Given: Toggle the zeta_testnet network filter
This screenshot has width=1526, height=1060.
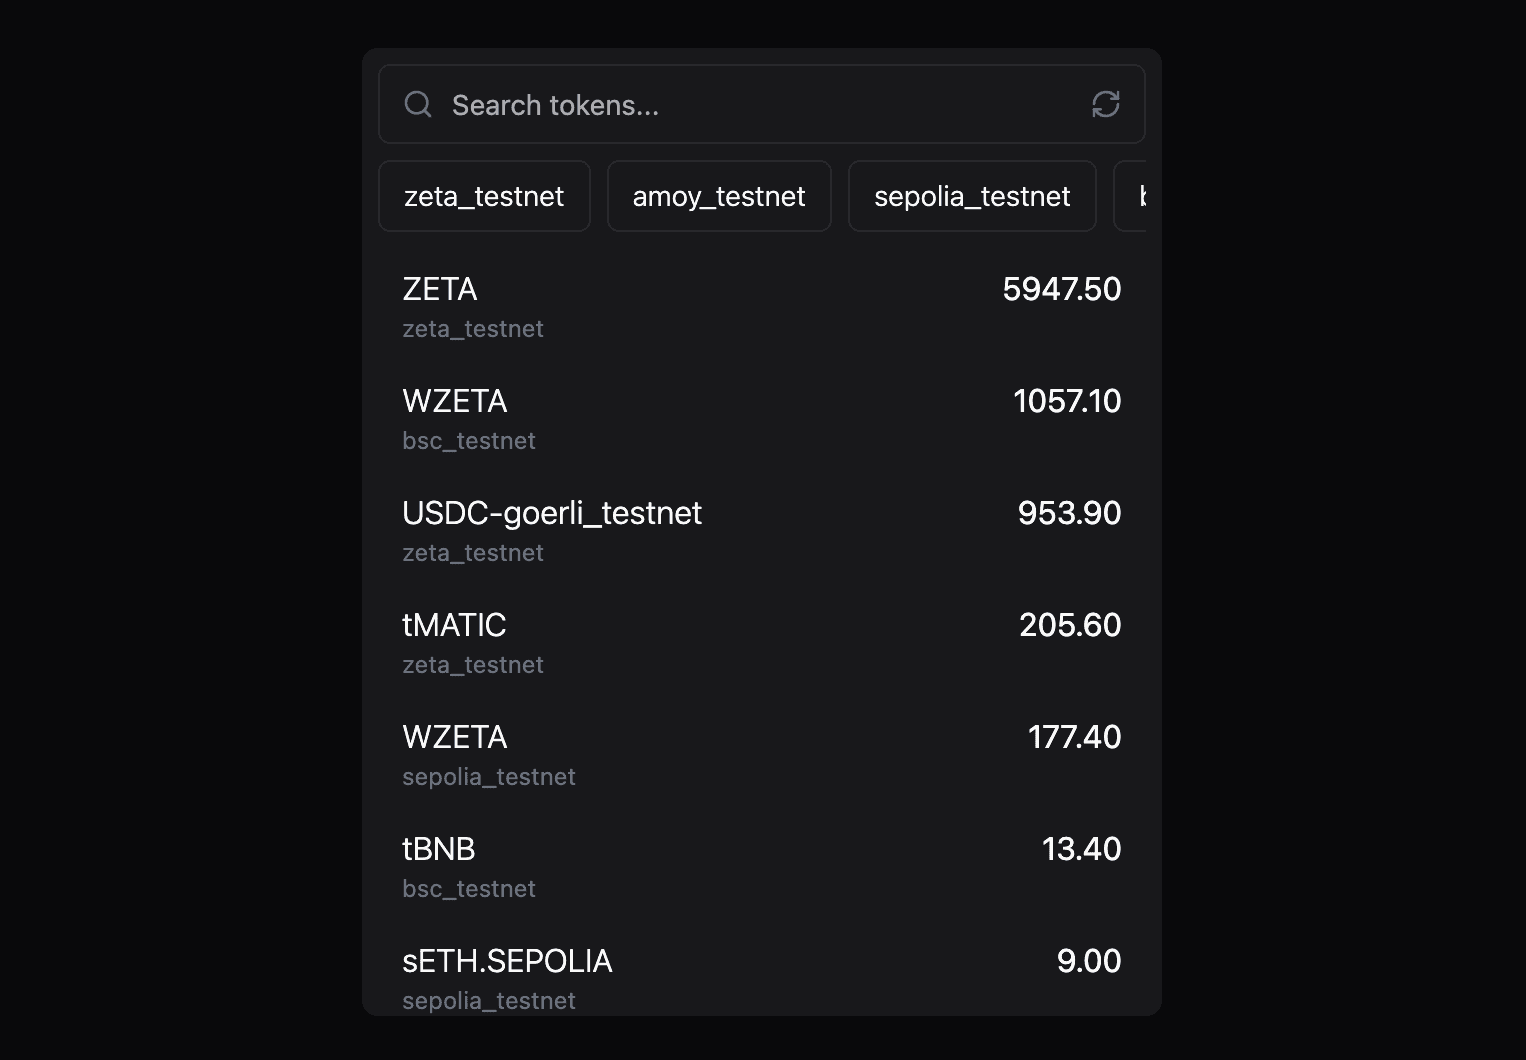Looking at the screenshot, I should [484, 196].
